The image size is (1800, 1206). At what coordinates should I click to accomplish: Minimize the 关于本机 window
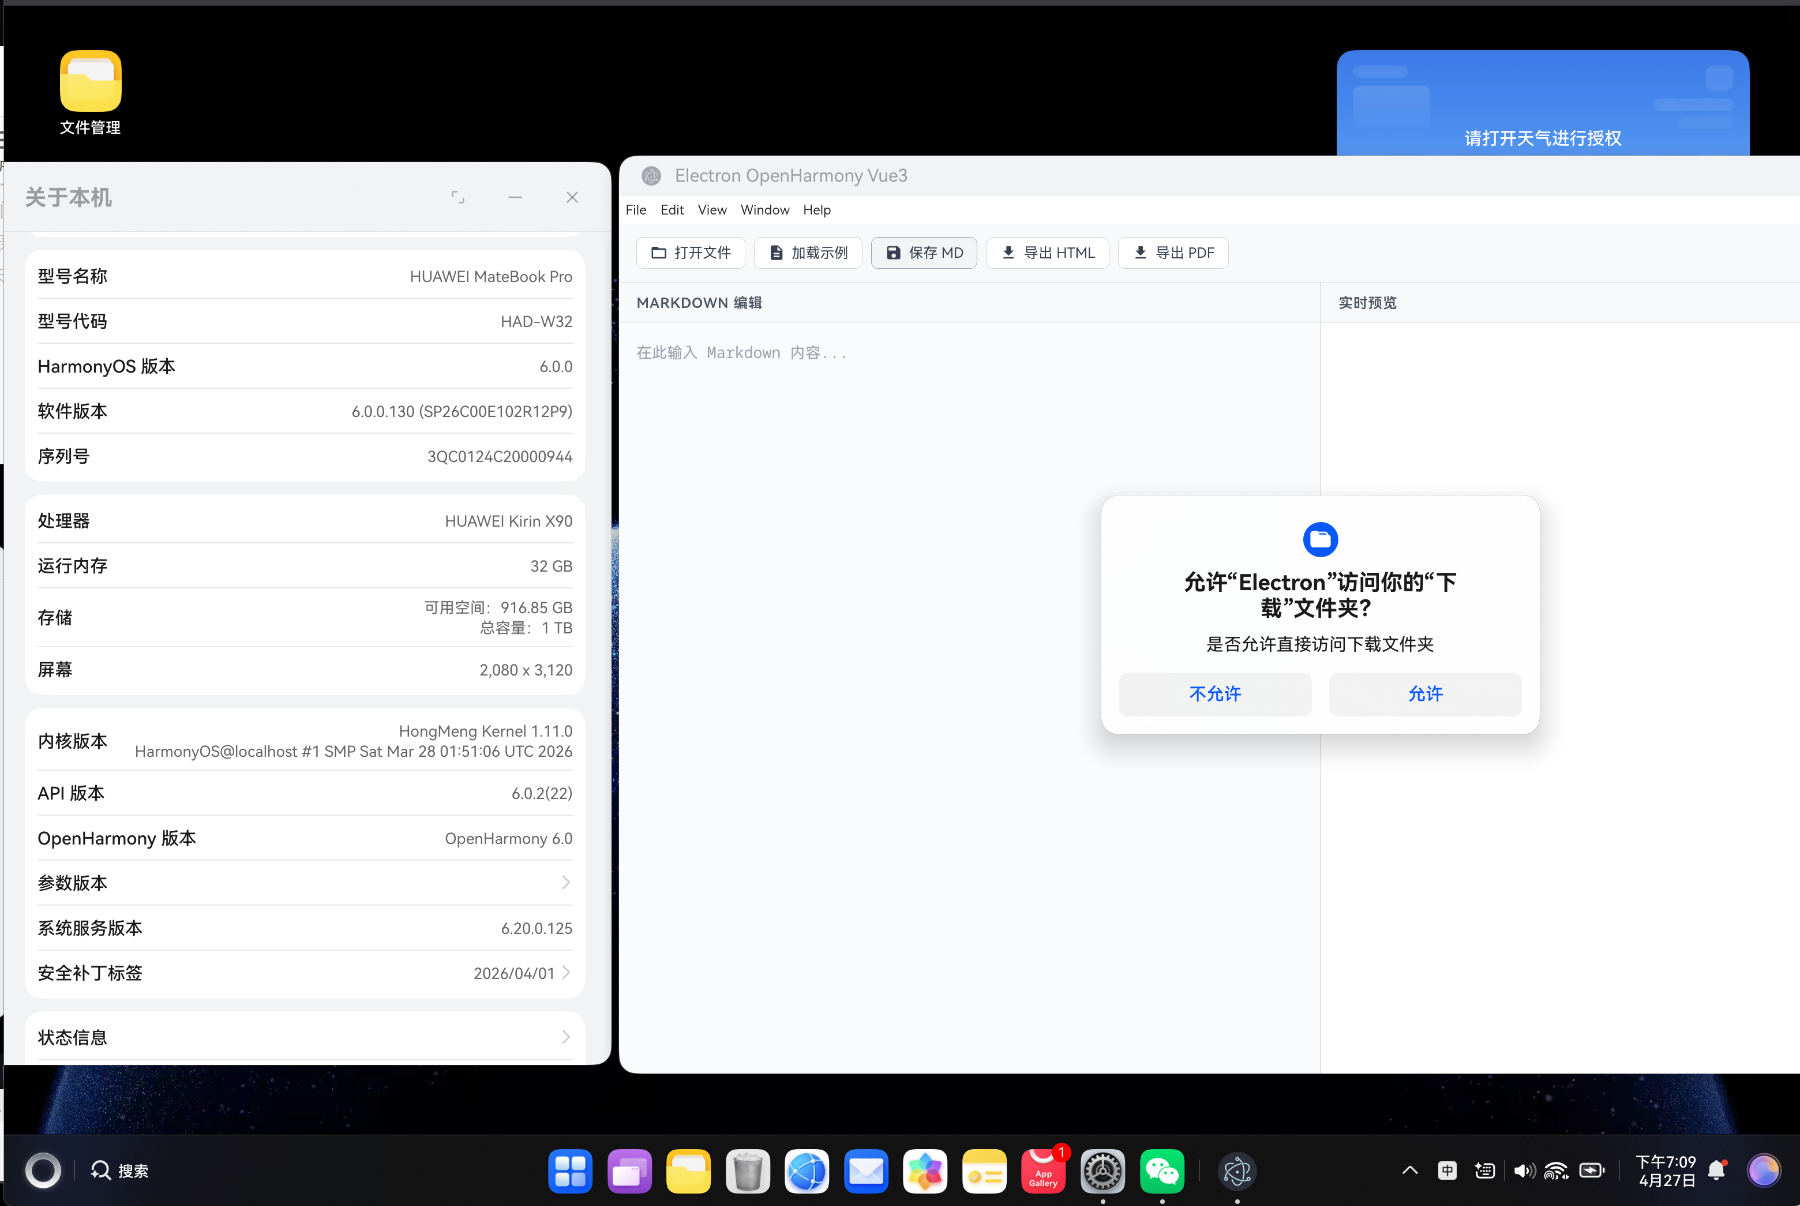click(515, 198)
